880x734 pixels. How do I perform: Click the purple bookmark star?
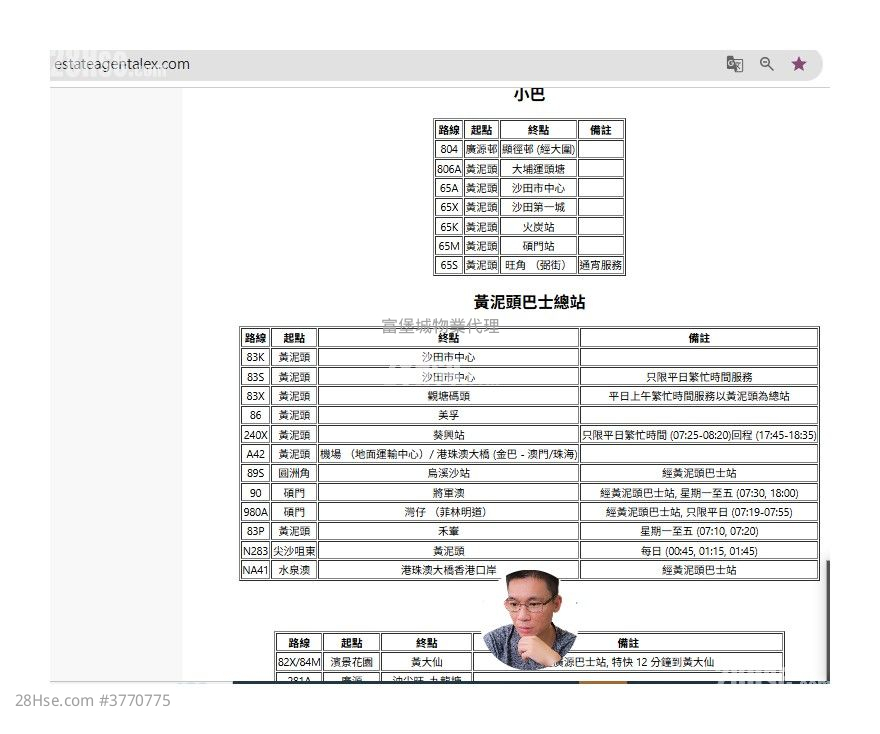click(x=798, y=63)
